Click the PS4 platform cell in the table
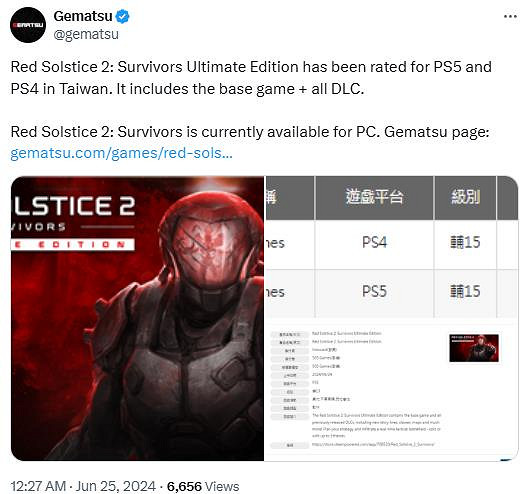Screen dimensions: 530x494 pyautogui.click(x=374, y=242)
